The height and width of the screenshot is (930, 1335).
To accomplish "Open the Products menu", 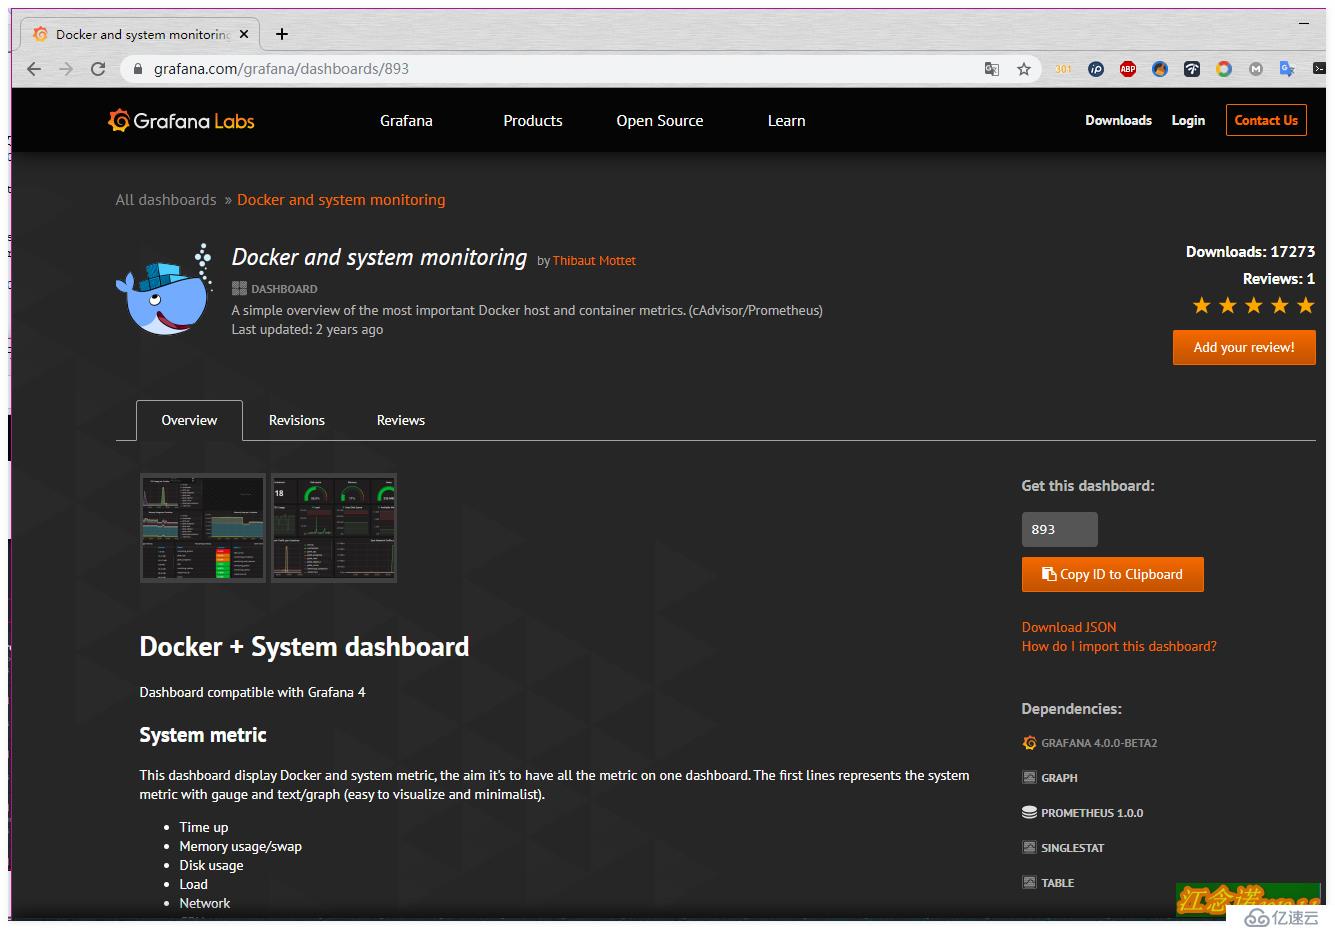I will point(533,121).
